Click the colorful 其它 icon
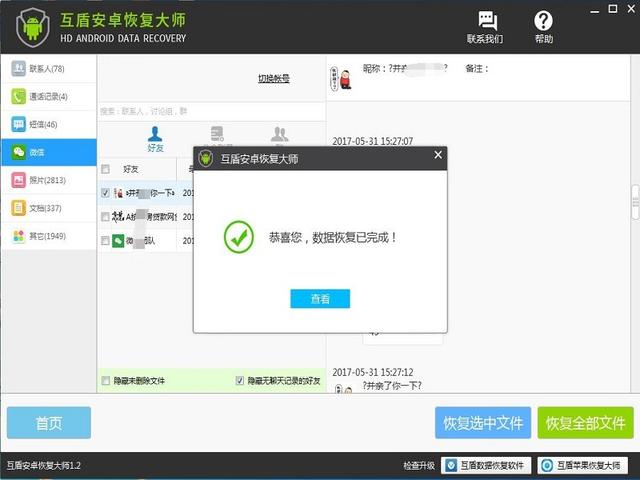The height and width of the screenshot is (480, 640). coord(18,236)
